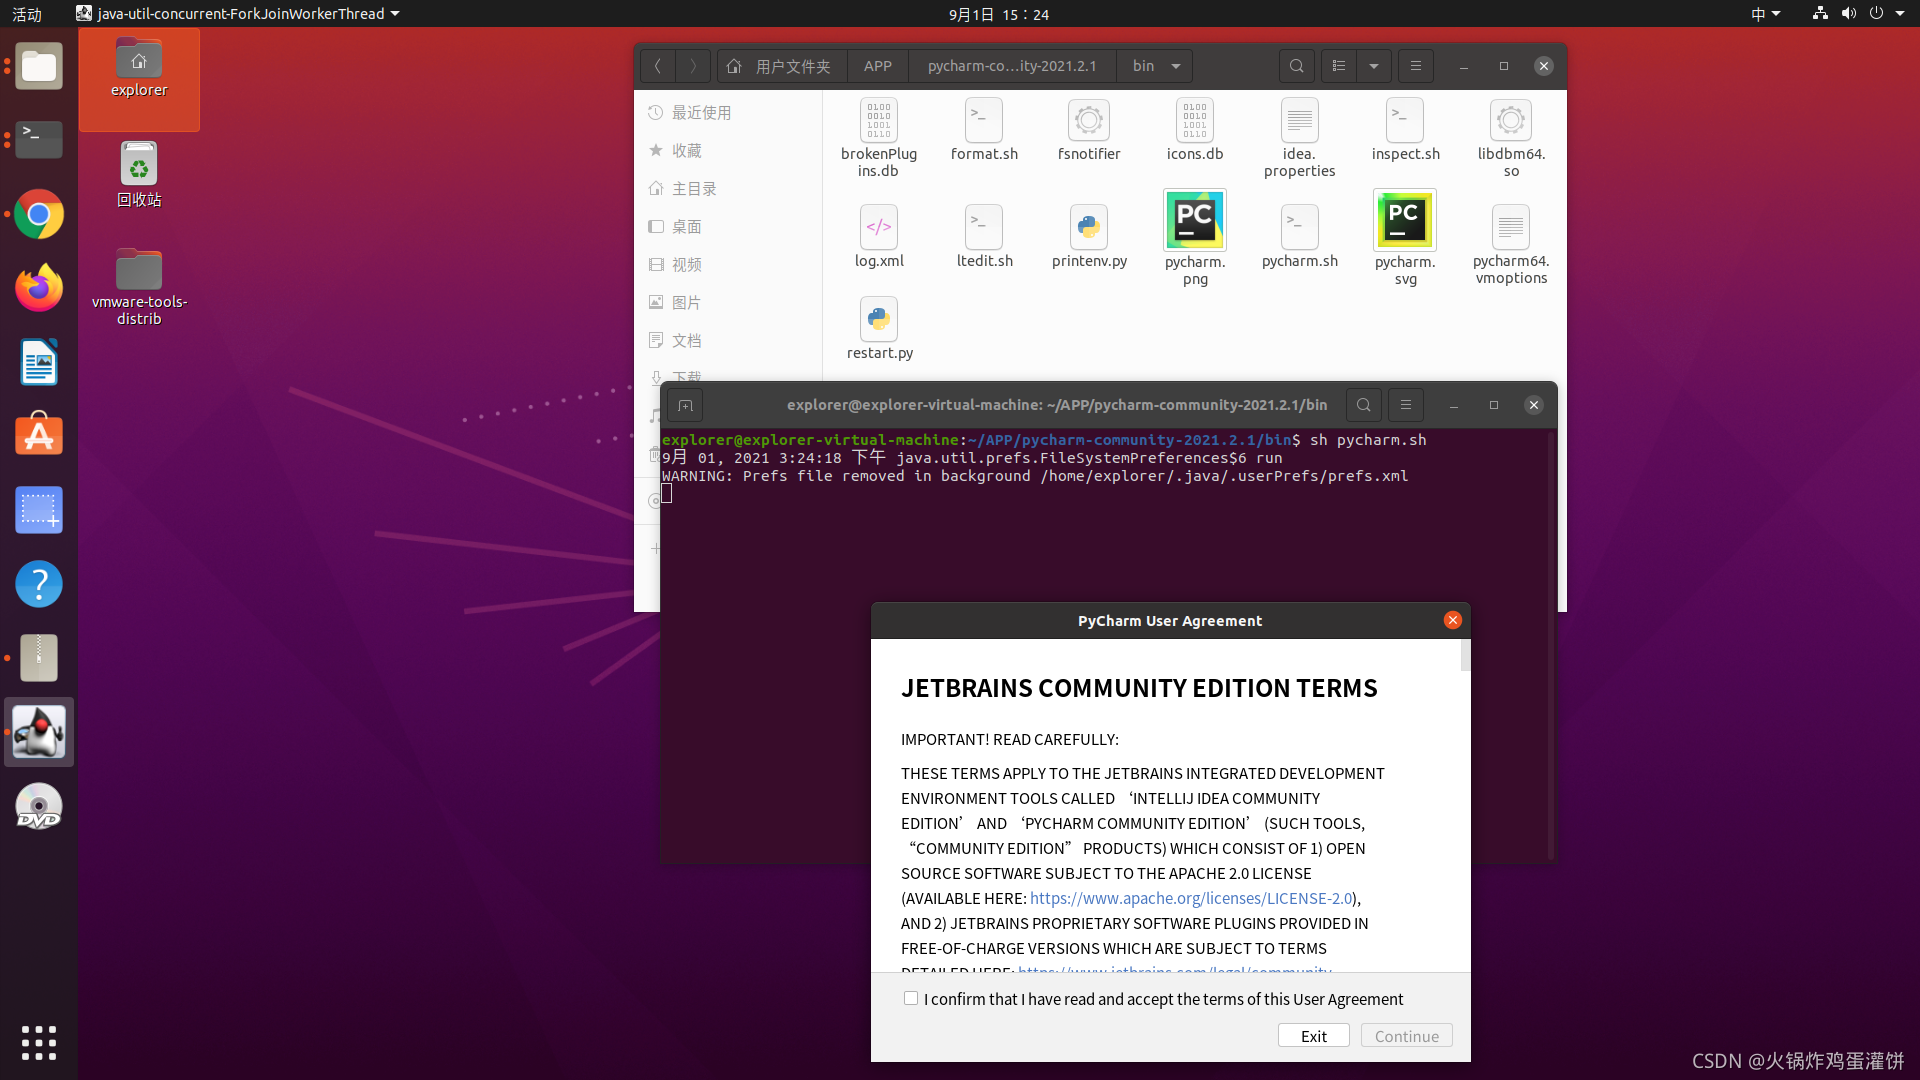1920x1080 pixels.
Task: Click the Java application icon in the dock
Action: [x=39, y=732]
